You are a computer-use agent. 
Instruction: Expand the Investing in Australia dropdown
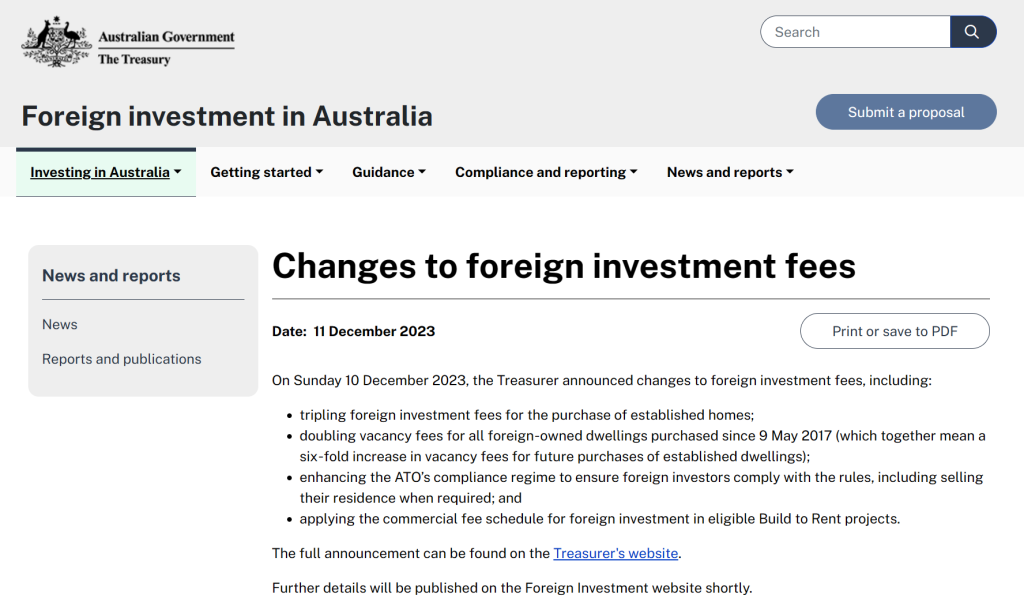click(x=106, y=172)
